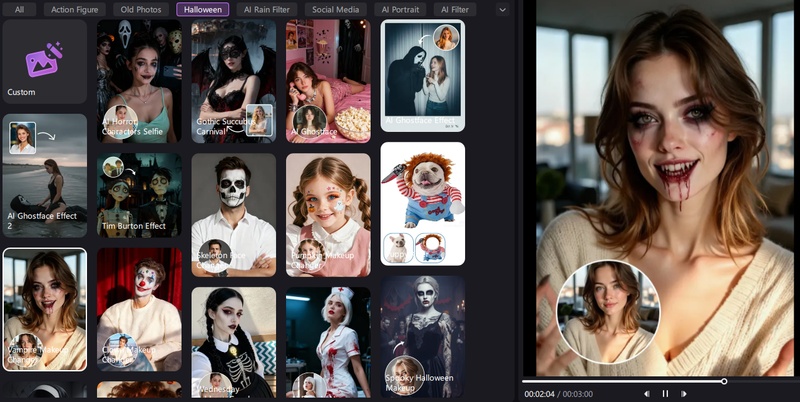The width and height of the screenshot is (800, 402).
Task: Step back to previous frame
Action: pos(647,394)
